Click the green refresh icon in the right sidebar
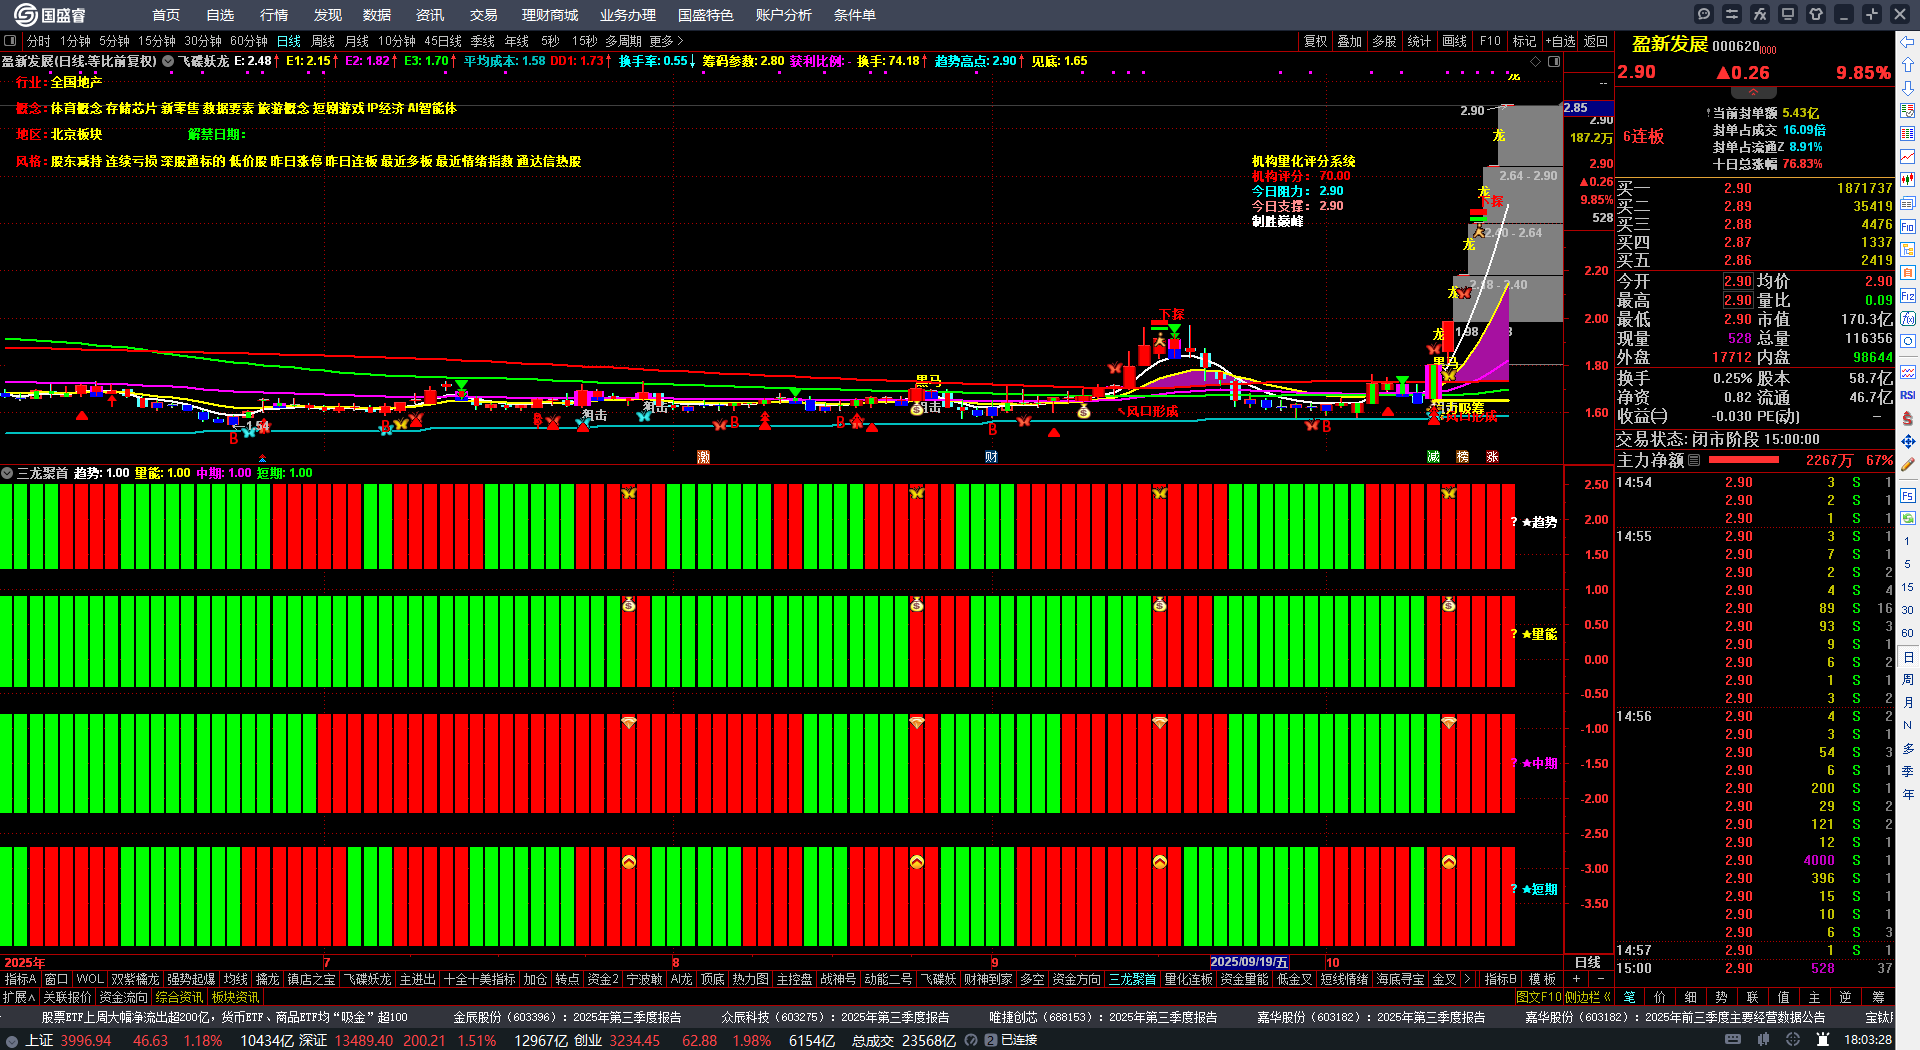 tap(1908, 518)
